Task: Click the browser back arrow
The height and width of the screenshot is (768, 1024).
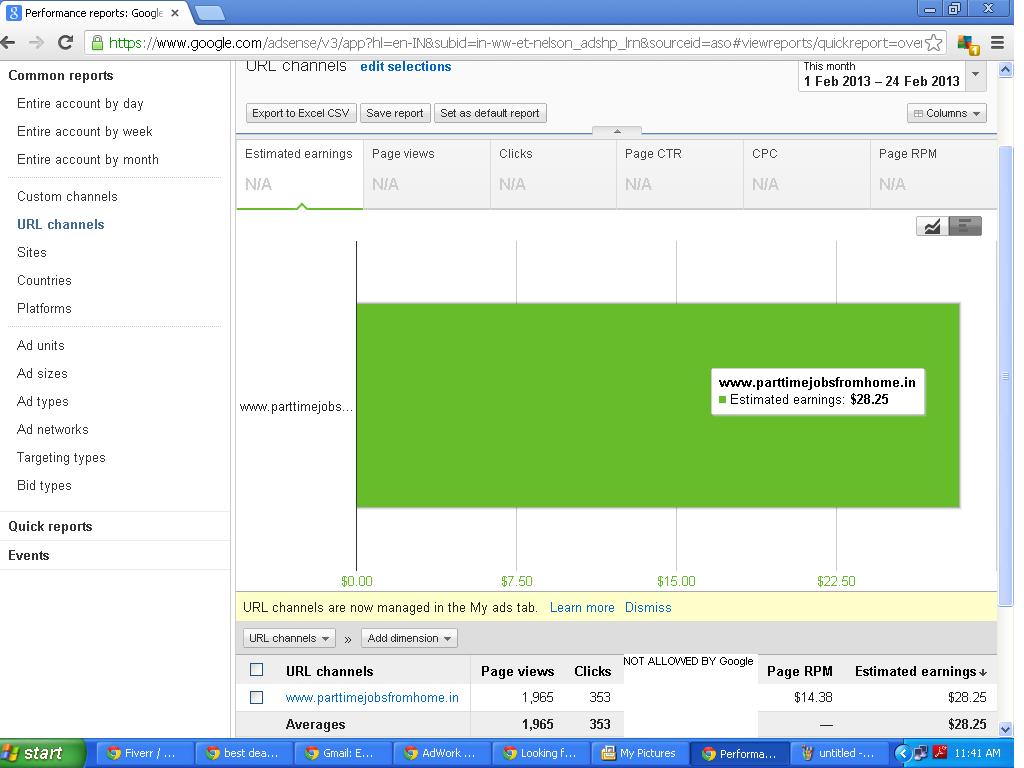Action: [8, 43]
